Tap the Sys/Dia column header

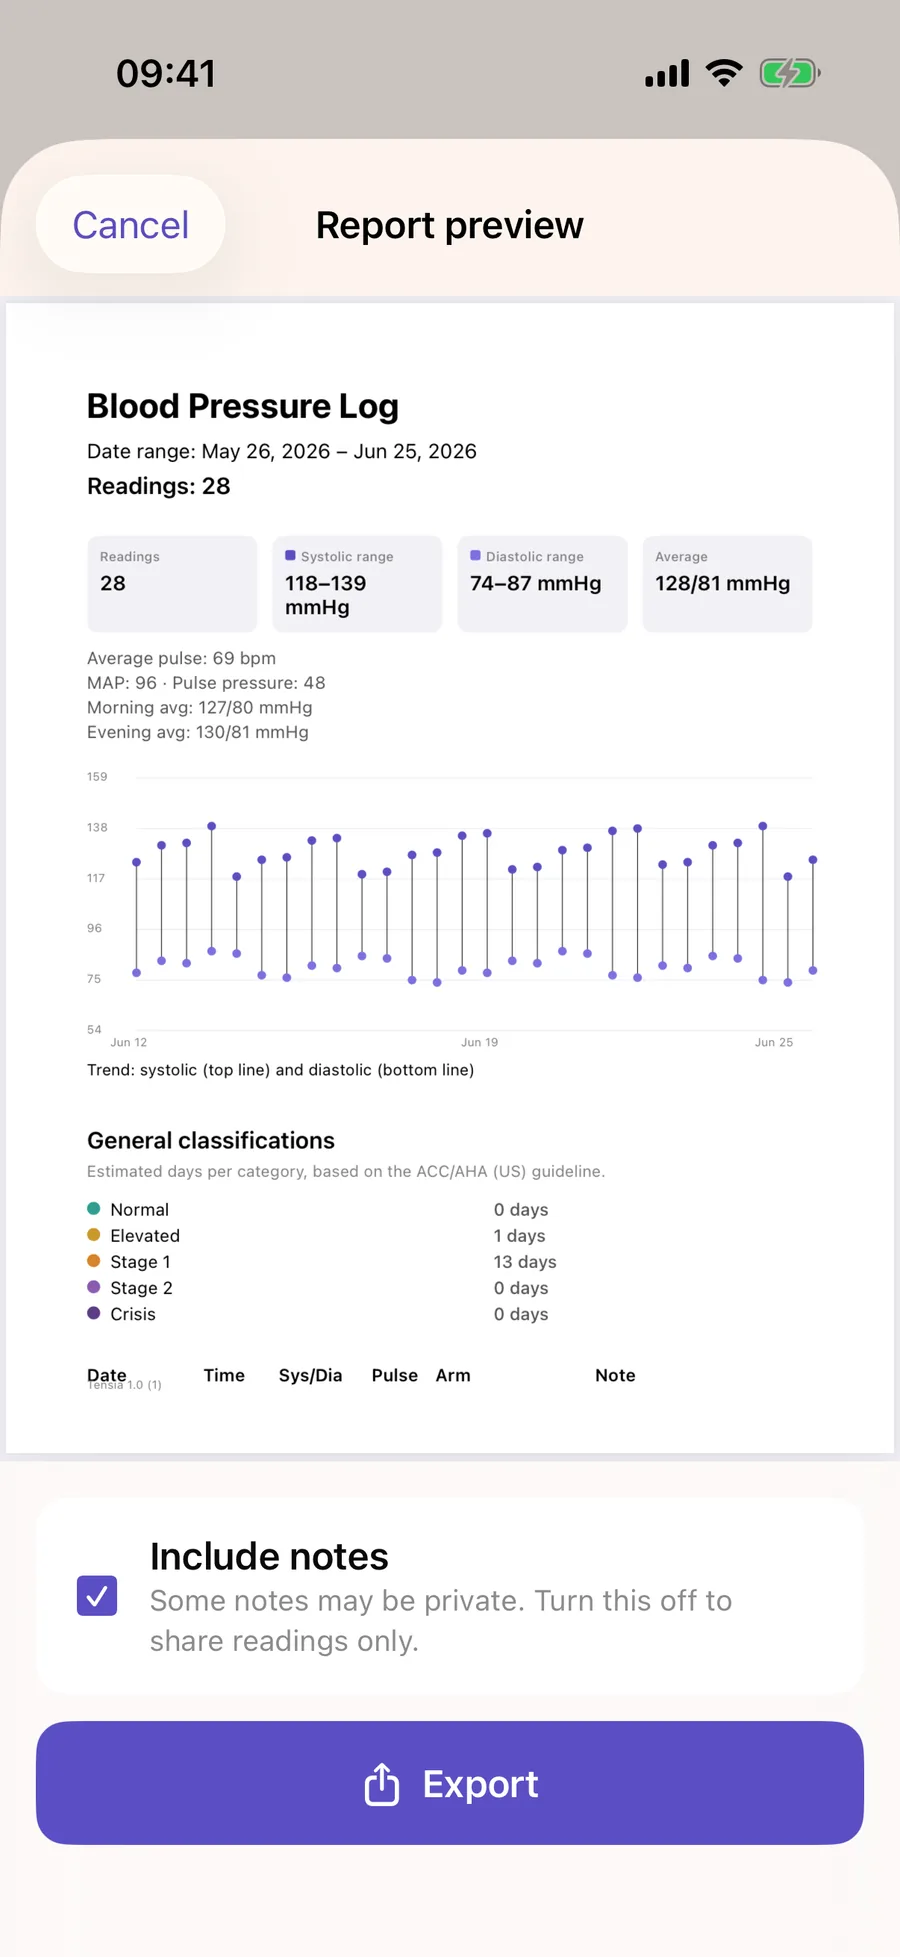click(310, 1376)
